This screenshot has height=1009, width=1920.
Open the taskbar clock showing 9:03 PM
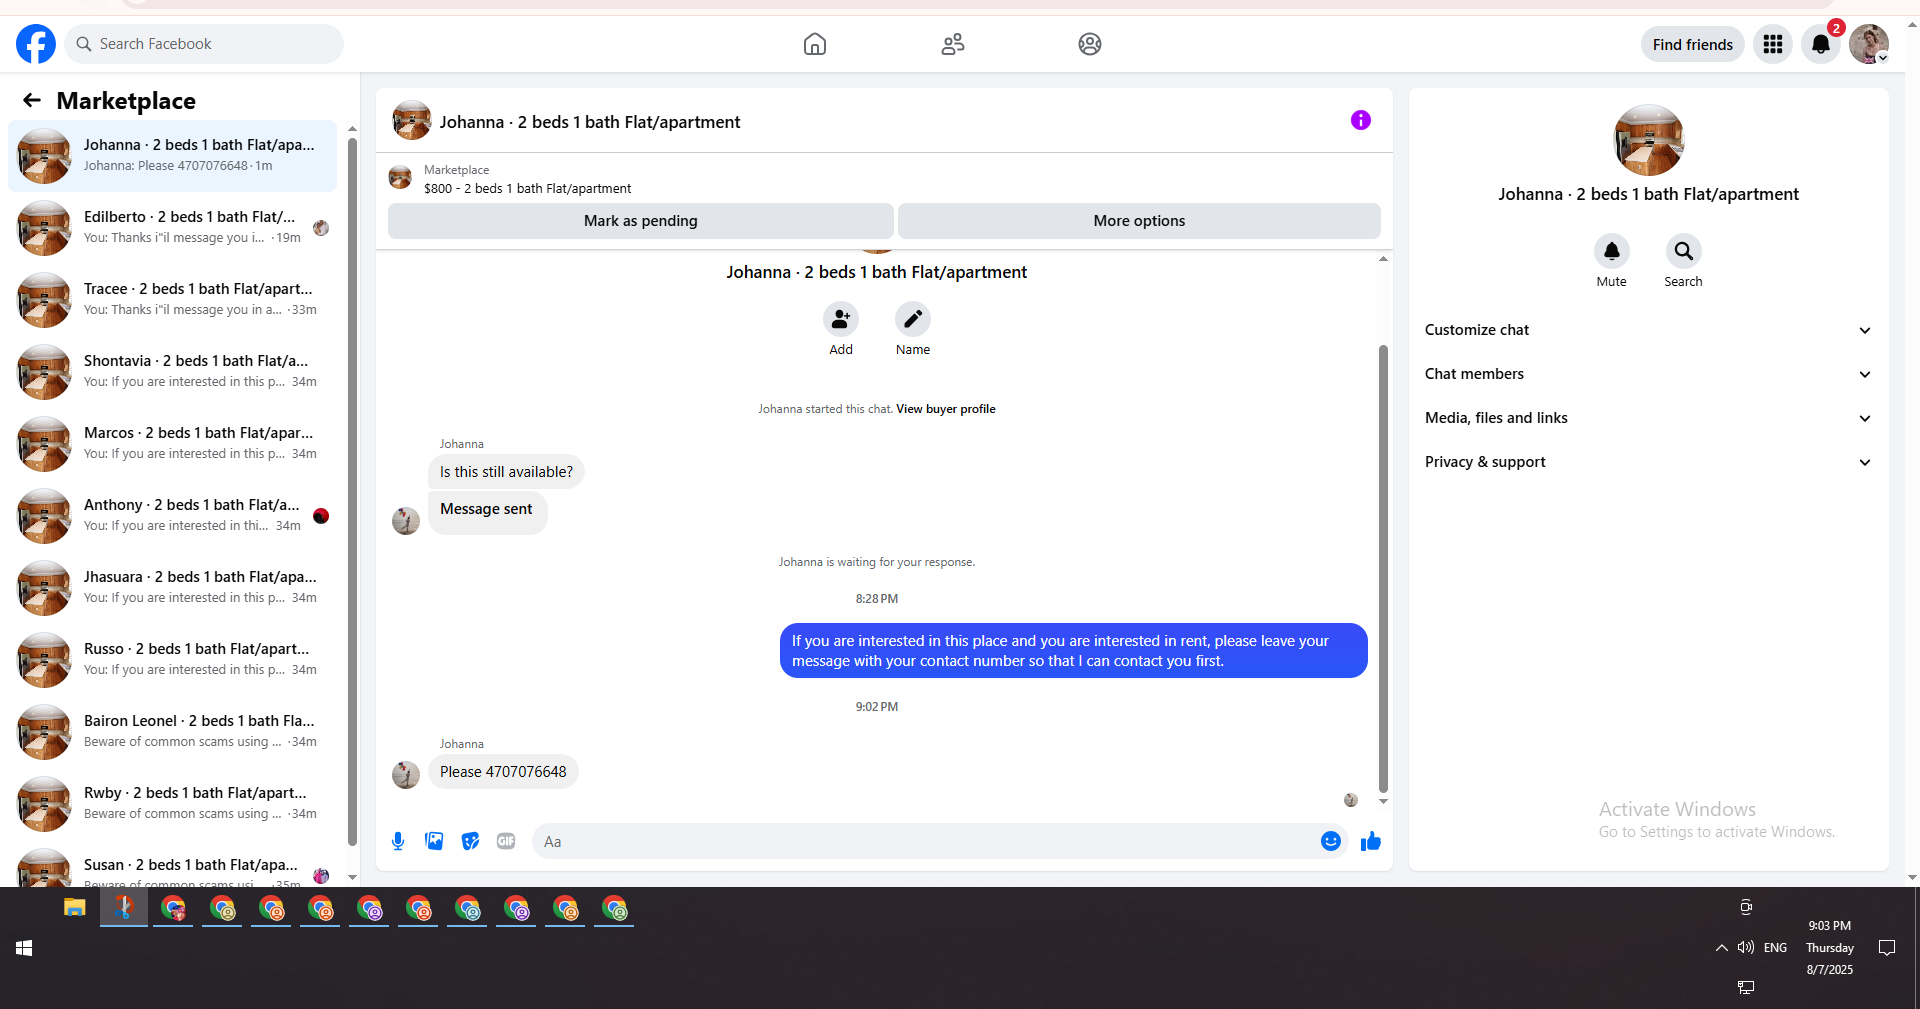(1830, 948)
